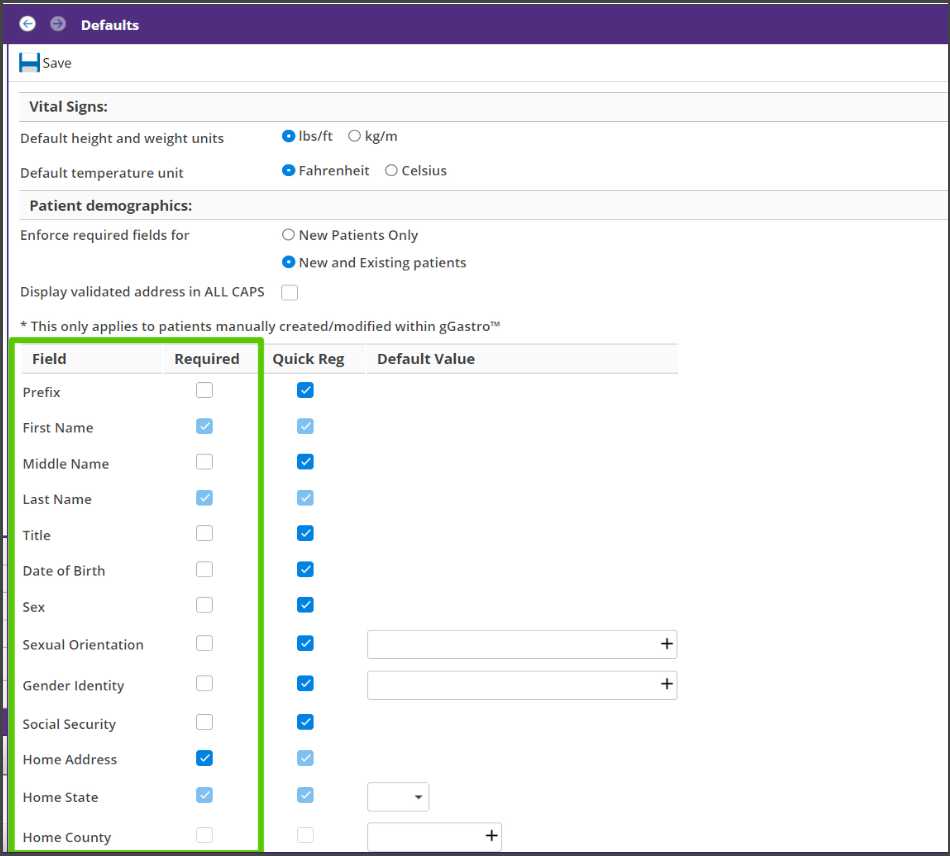Screen dimensions: 950x856
Task: Enable Display validated address in ALL CAPS
Action: point(290,293)
